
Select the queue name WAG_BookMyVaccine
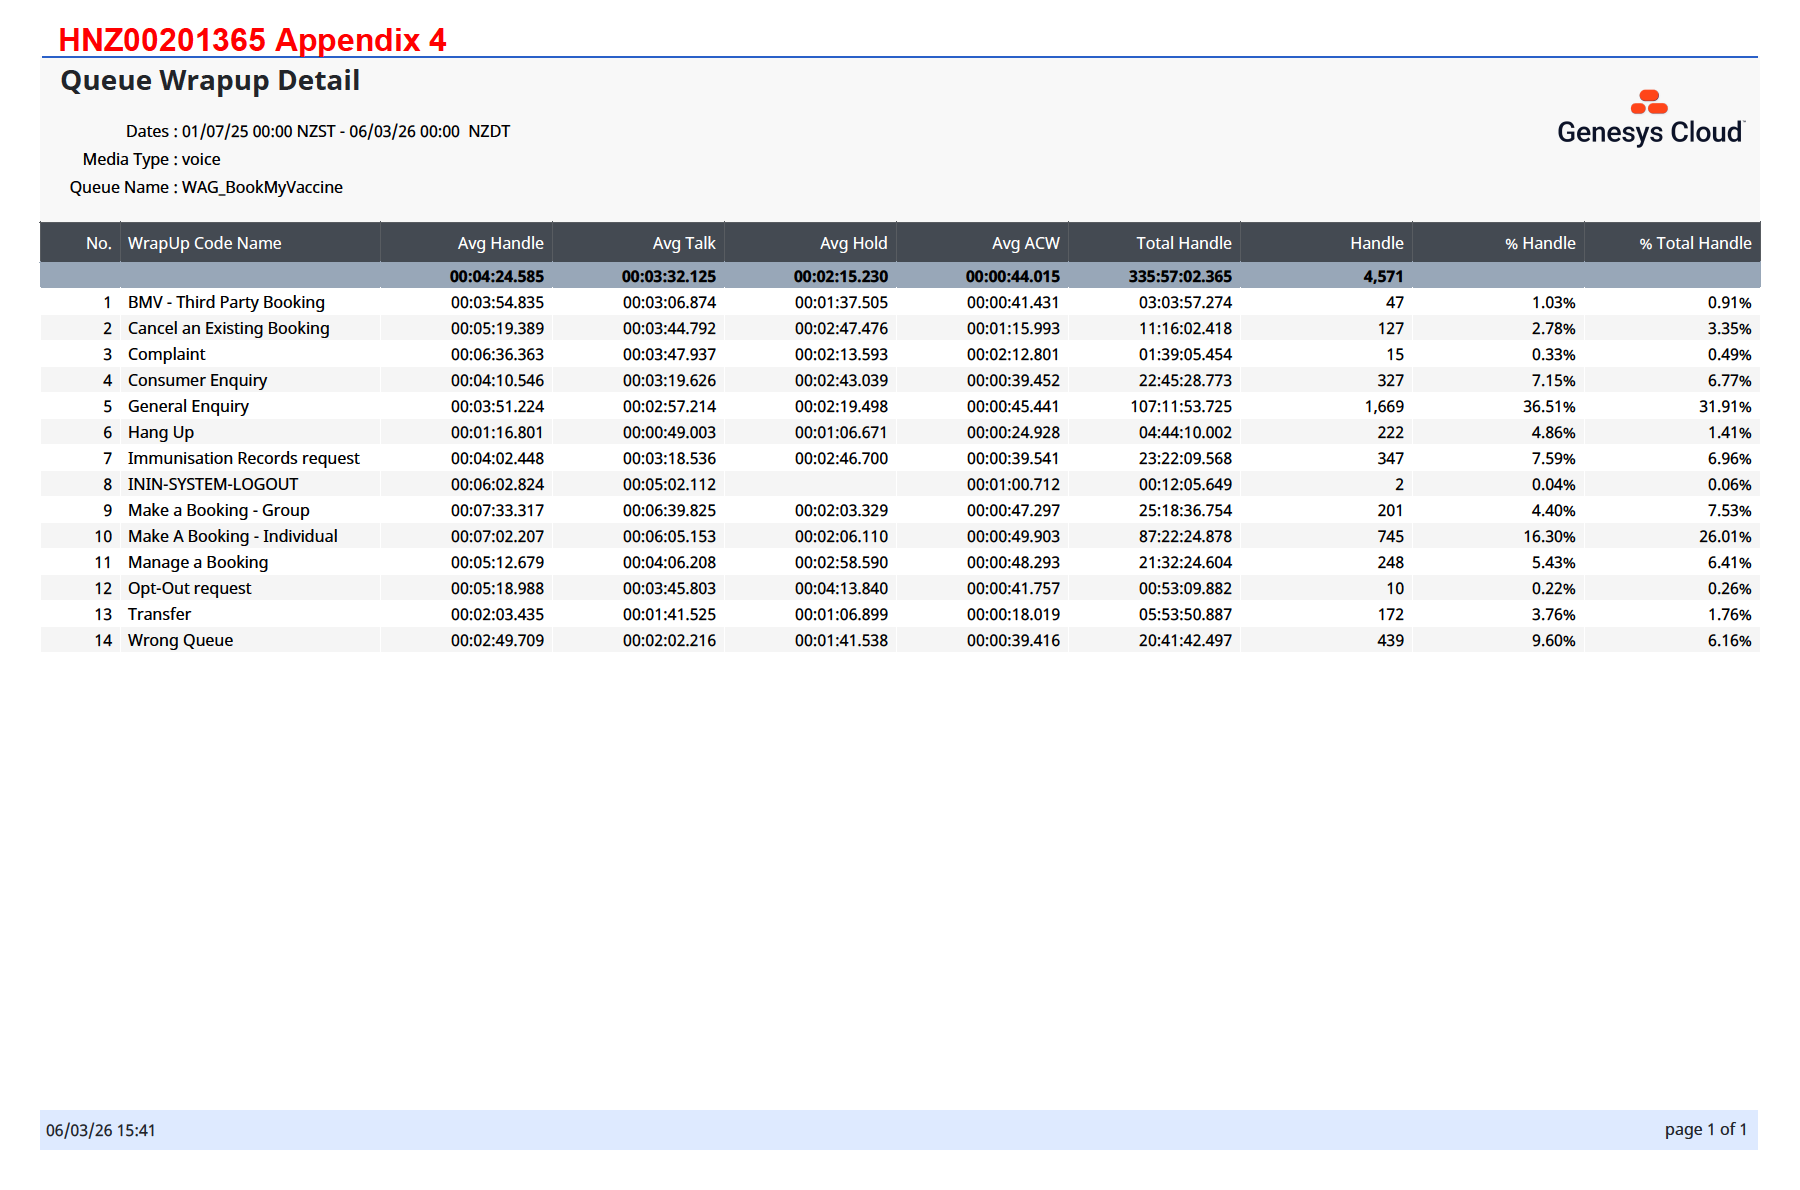click(x=262, y=187)
